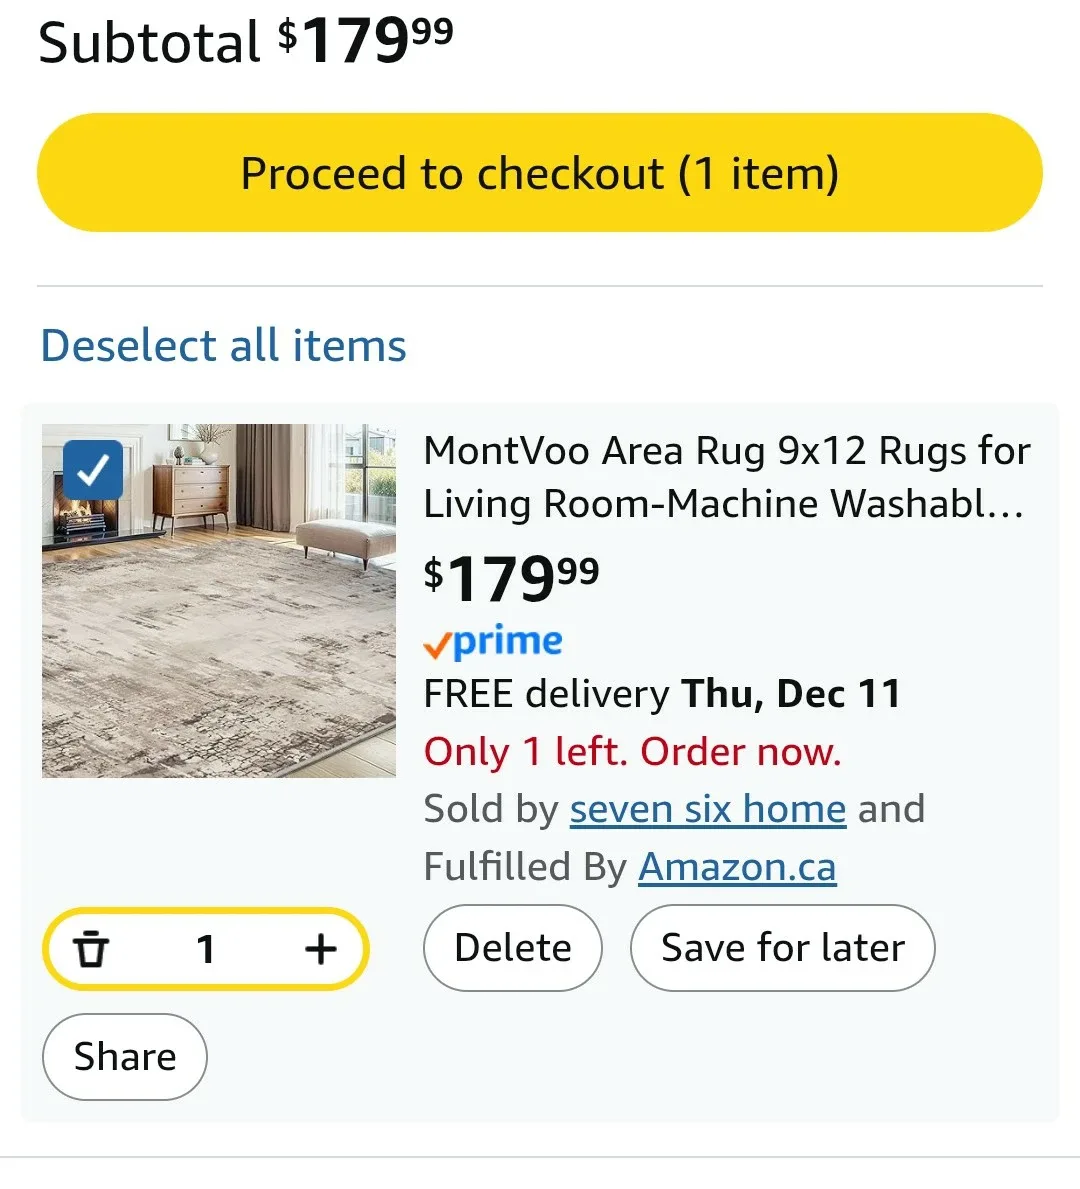Open the Amazon.ca fulfillment link
The width and height of the screenshot is (1080, 1189).
[x=737, y=867]
